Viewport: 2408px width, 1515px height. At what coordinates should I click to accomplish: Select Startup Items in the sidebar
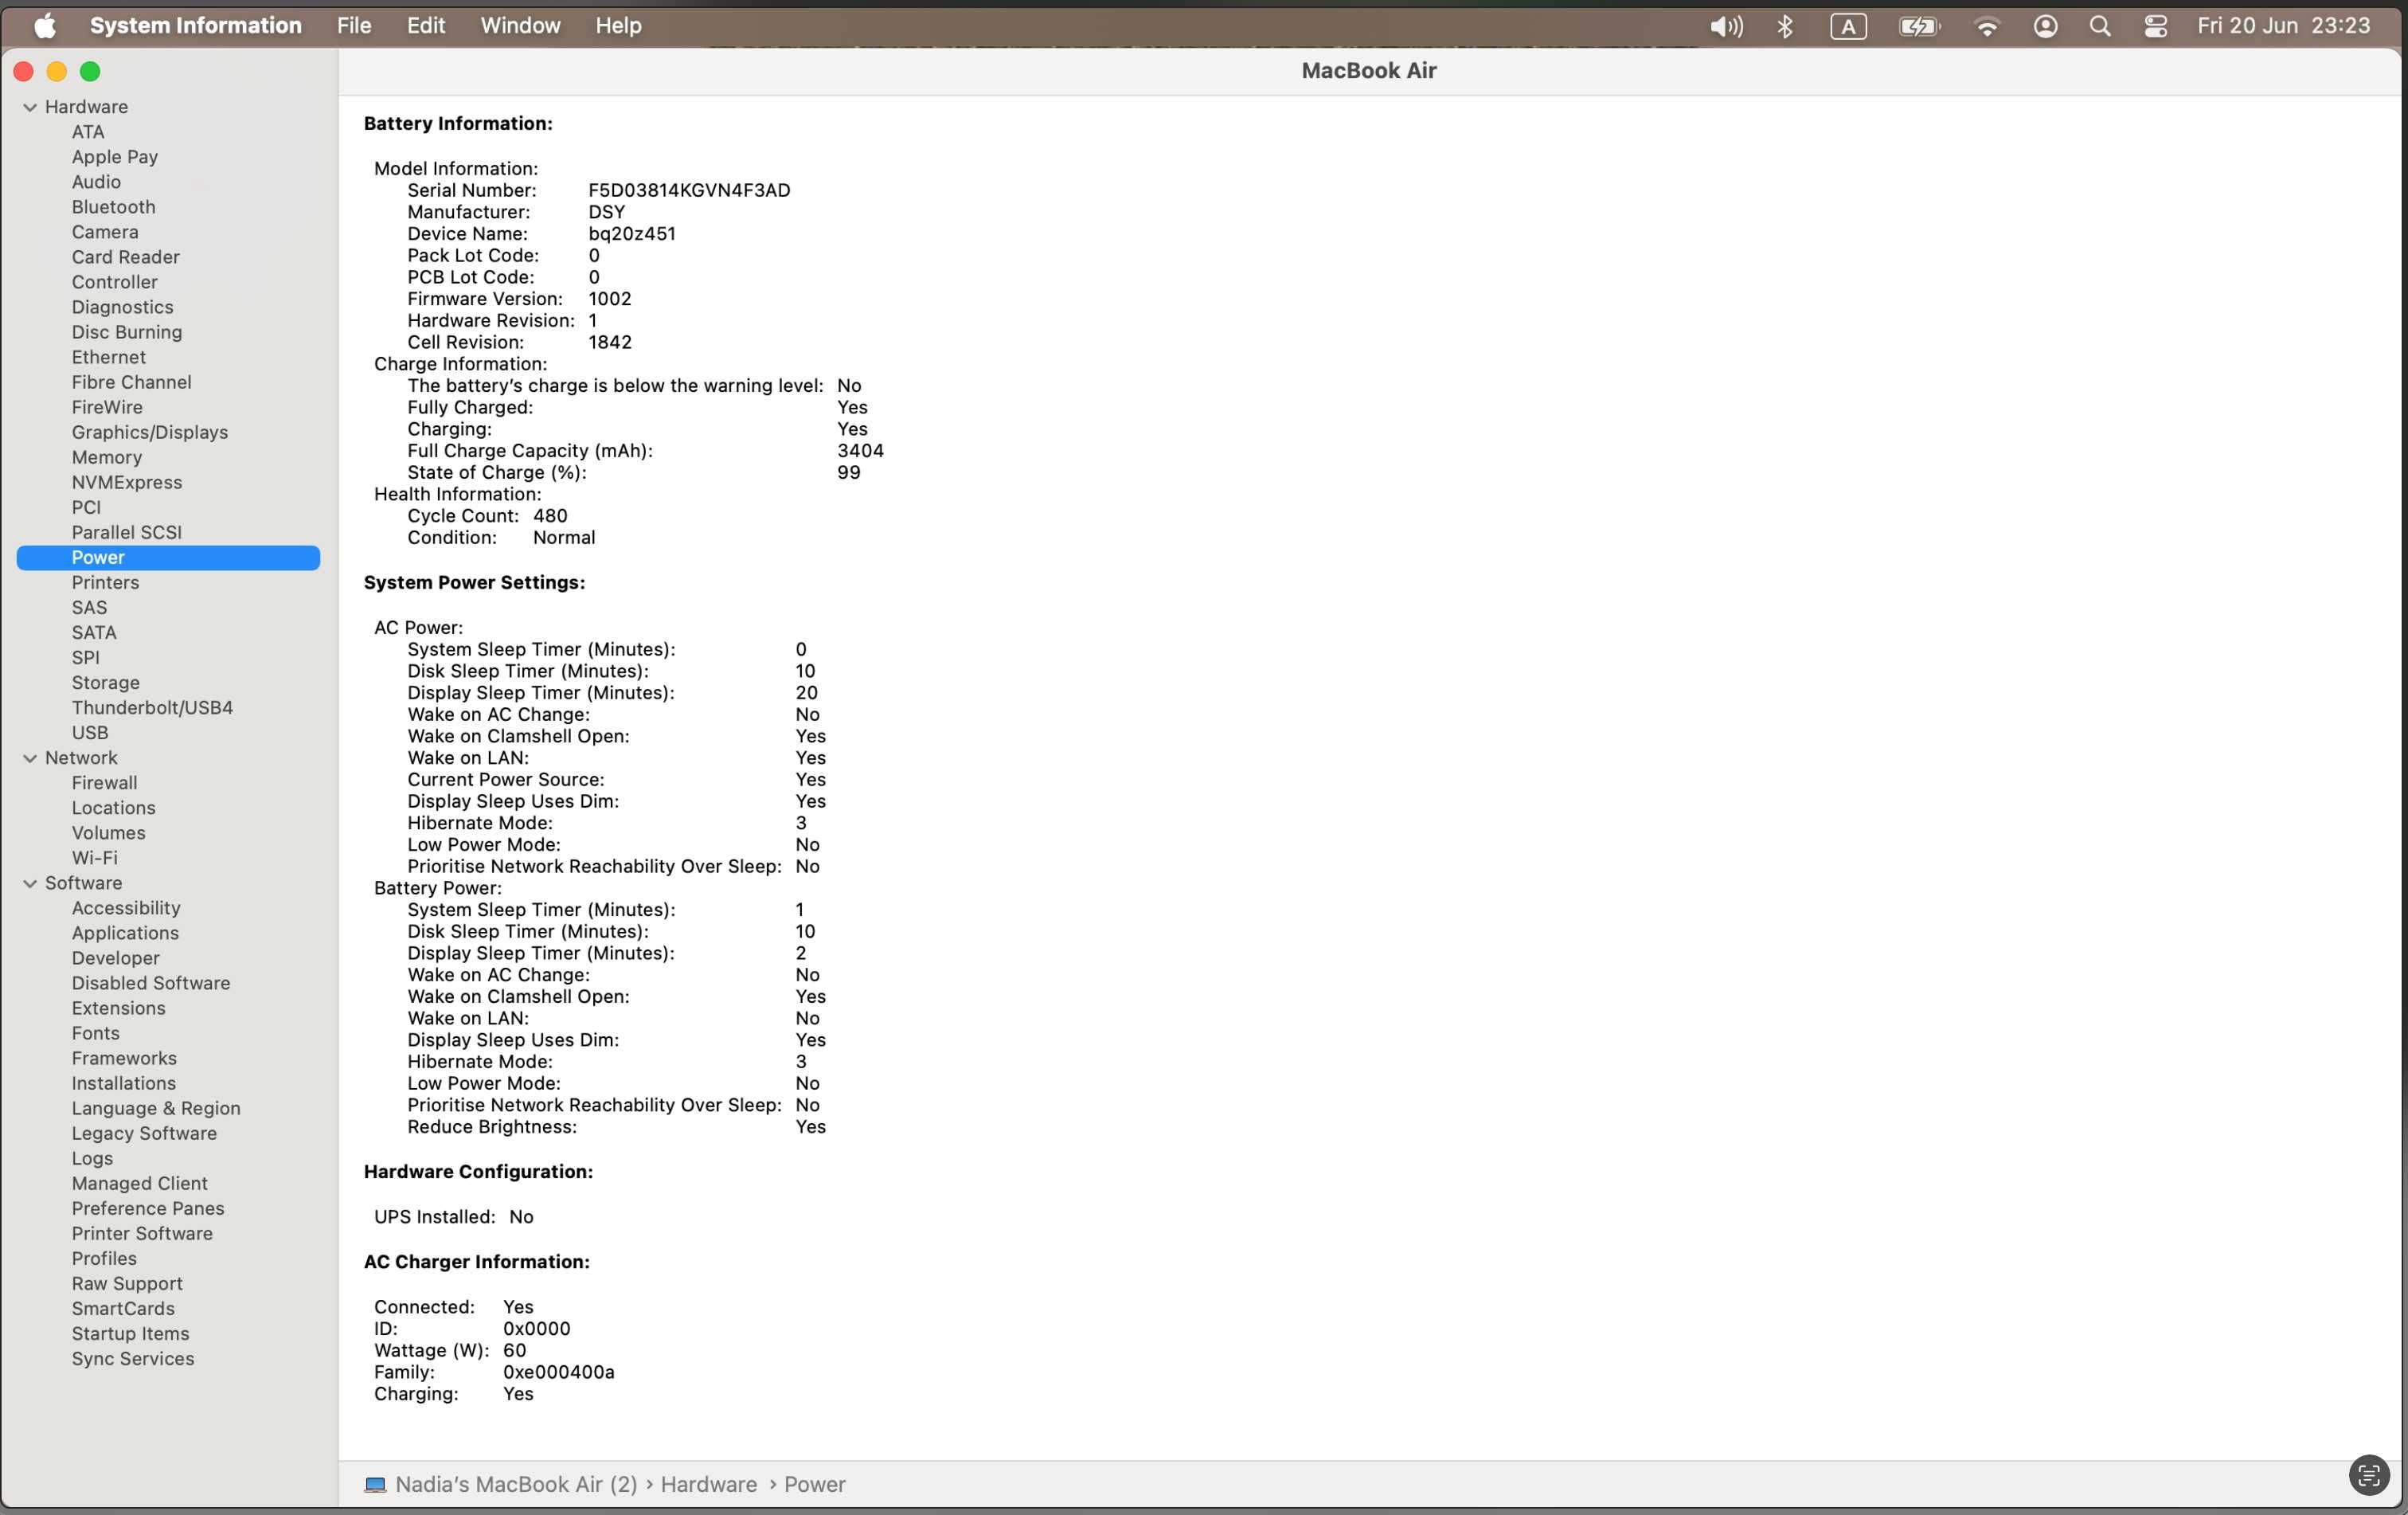coord(130,1334)
